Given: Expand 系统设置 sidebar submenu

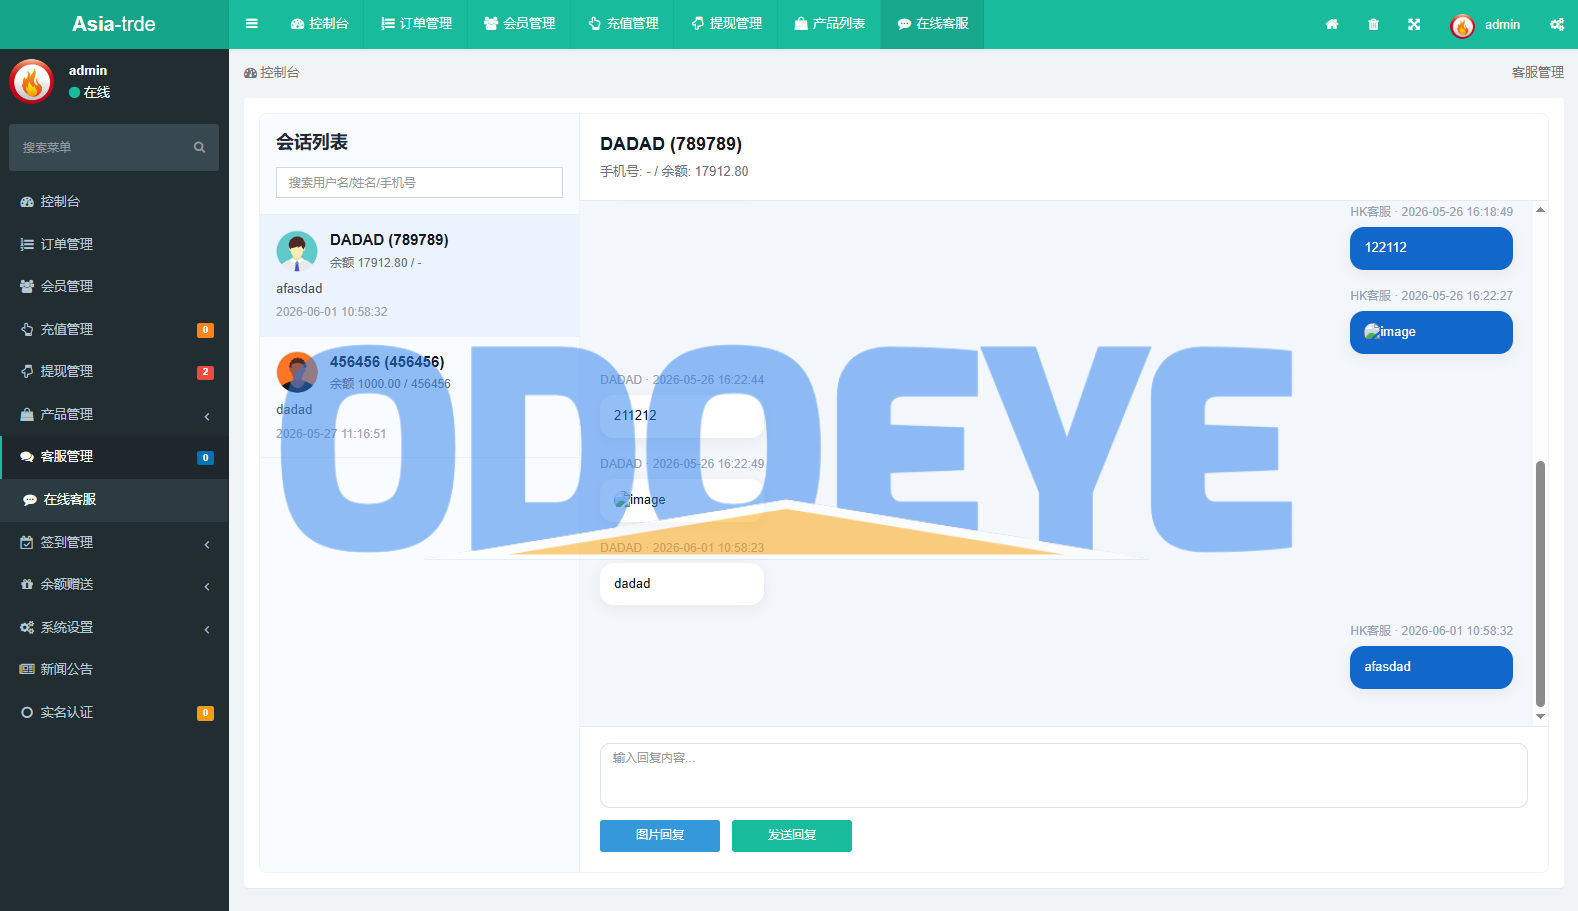Looking at the screenshot, I should coord(114,627).
